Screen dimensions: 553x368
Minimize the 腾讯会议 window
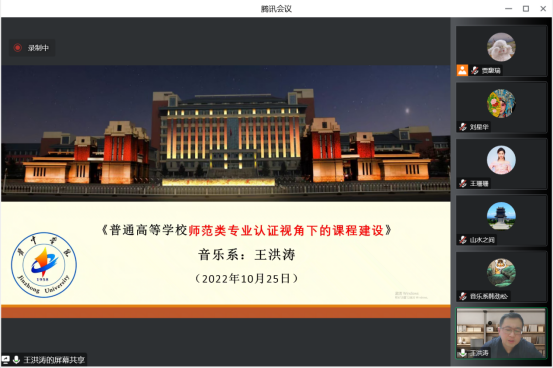508,8
